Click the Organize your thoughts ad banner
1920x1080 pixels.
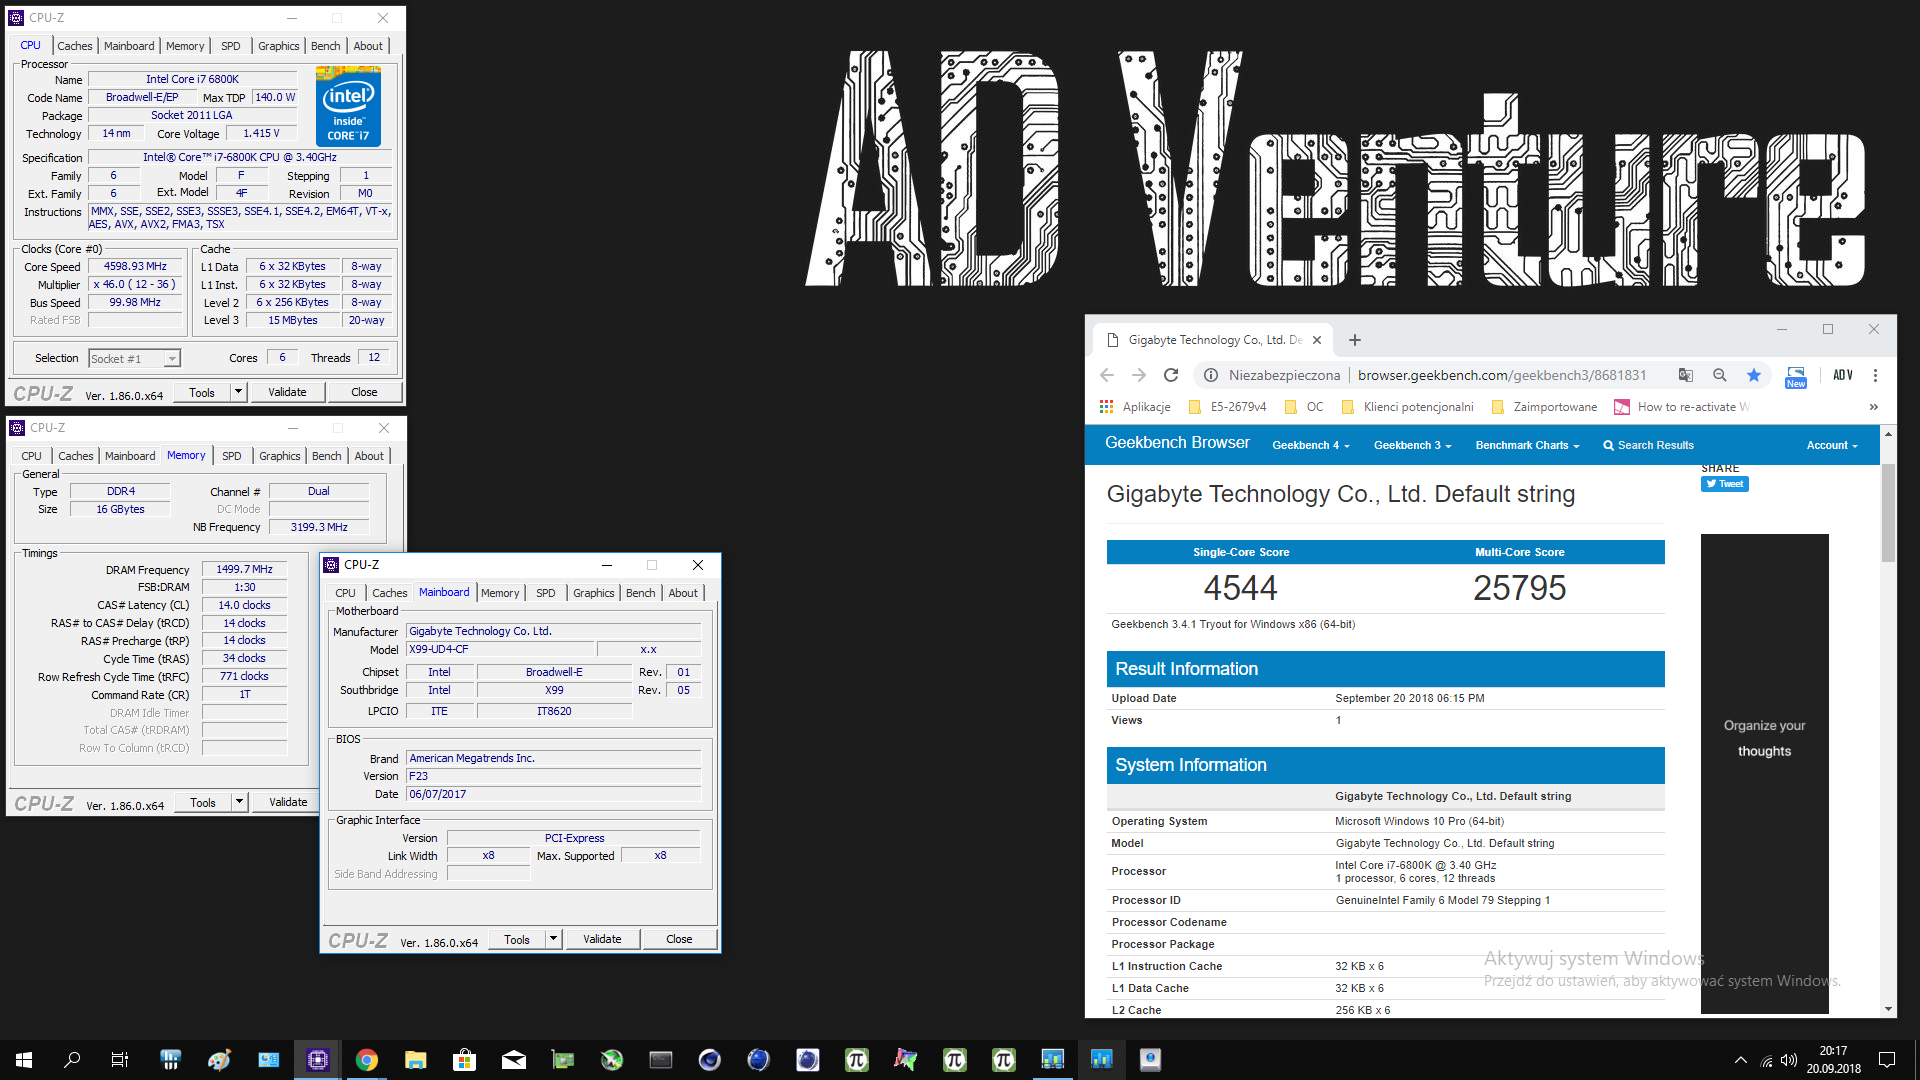pyautogui.click(x=1765, y=774)
